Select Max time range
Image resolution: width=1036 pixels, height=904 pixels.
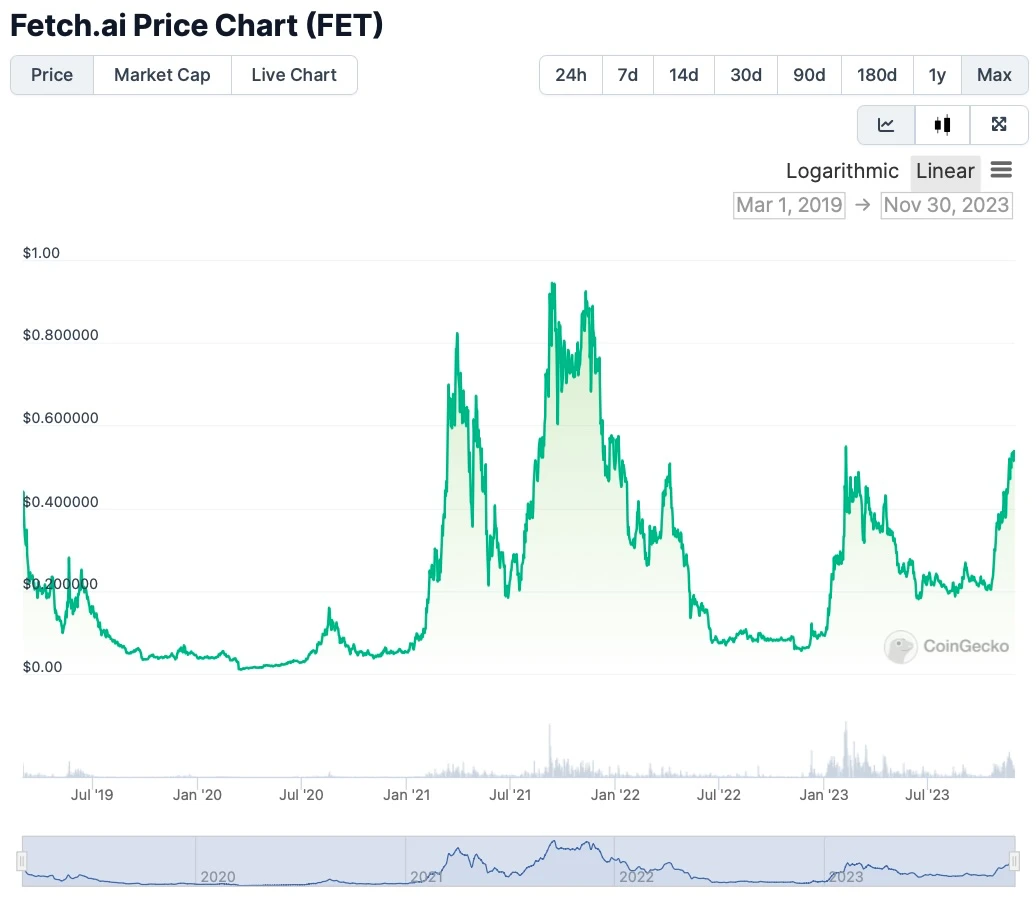[x=994, y=75]
